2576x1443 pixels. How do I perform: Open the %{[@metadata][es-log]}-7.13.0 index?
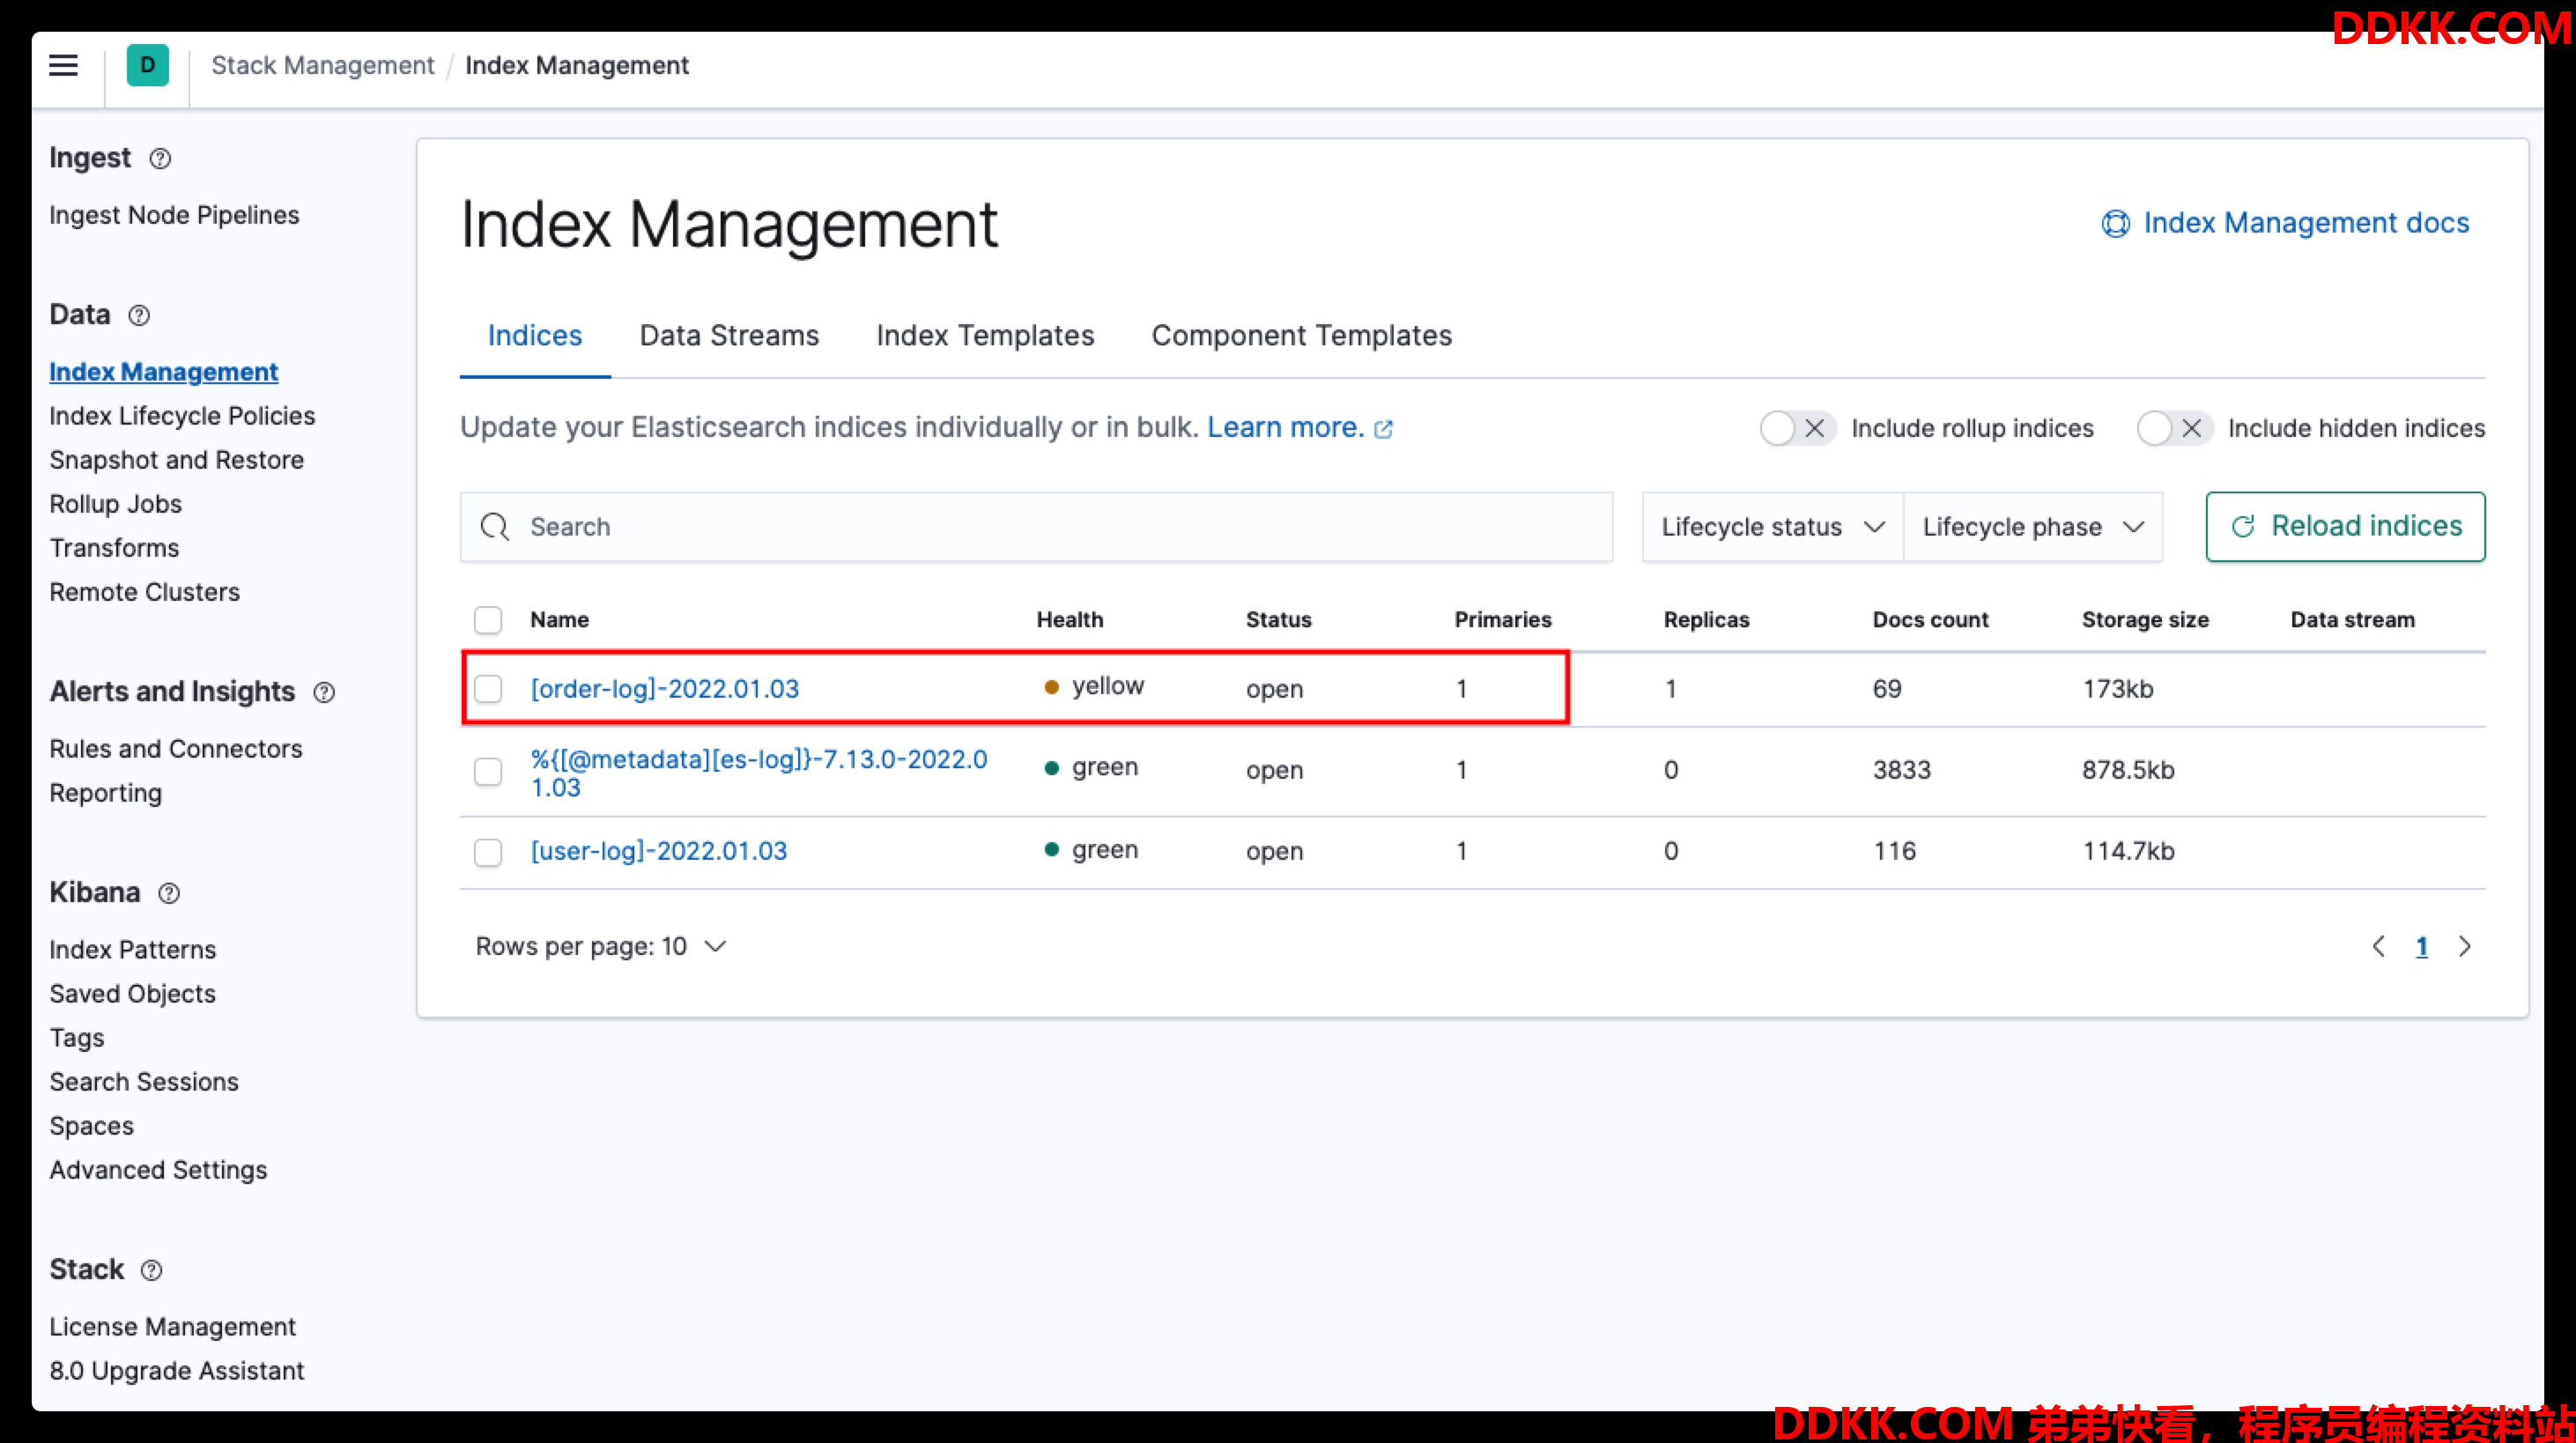coord(759,773)
